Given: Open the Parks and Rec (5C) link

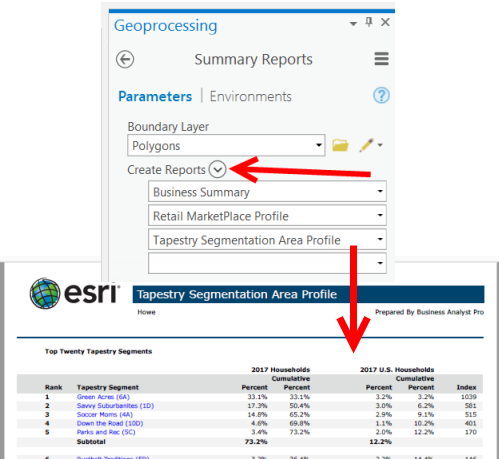Looking at the screenshot, I should tap(106, 432).
